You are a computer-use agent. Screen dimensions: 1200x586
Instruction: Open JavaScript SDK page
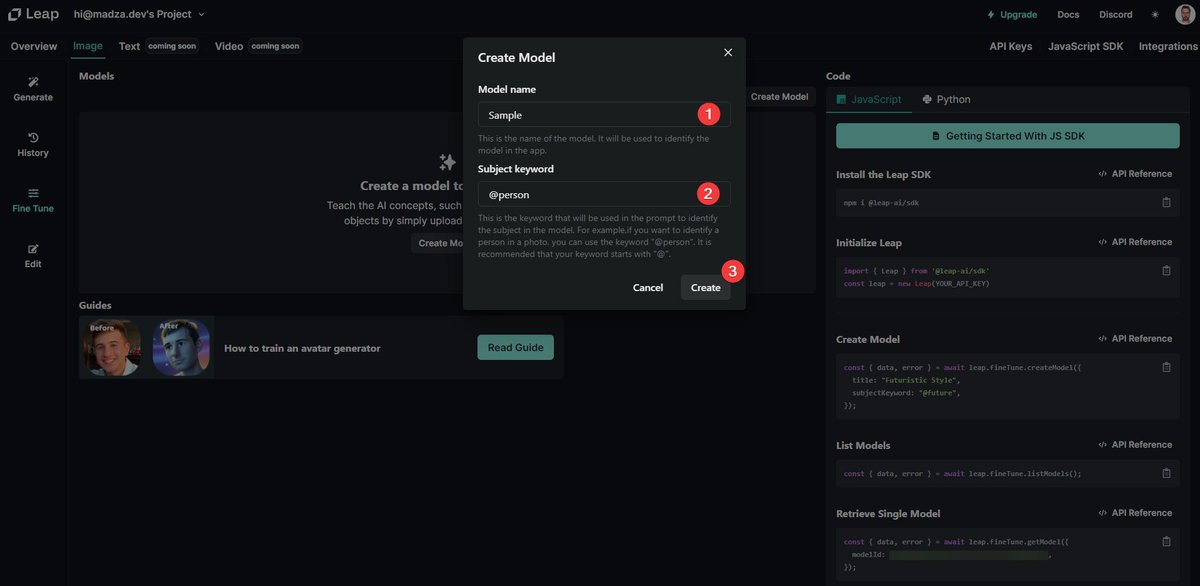1086,46
